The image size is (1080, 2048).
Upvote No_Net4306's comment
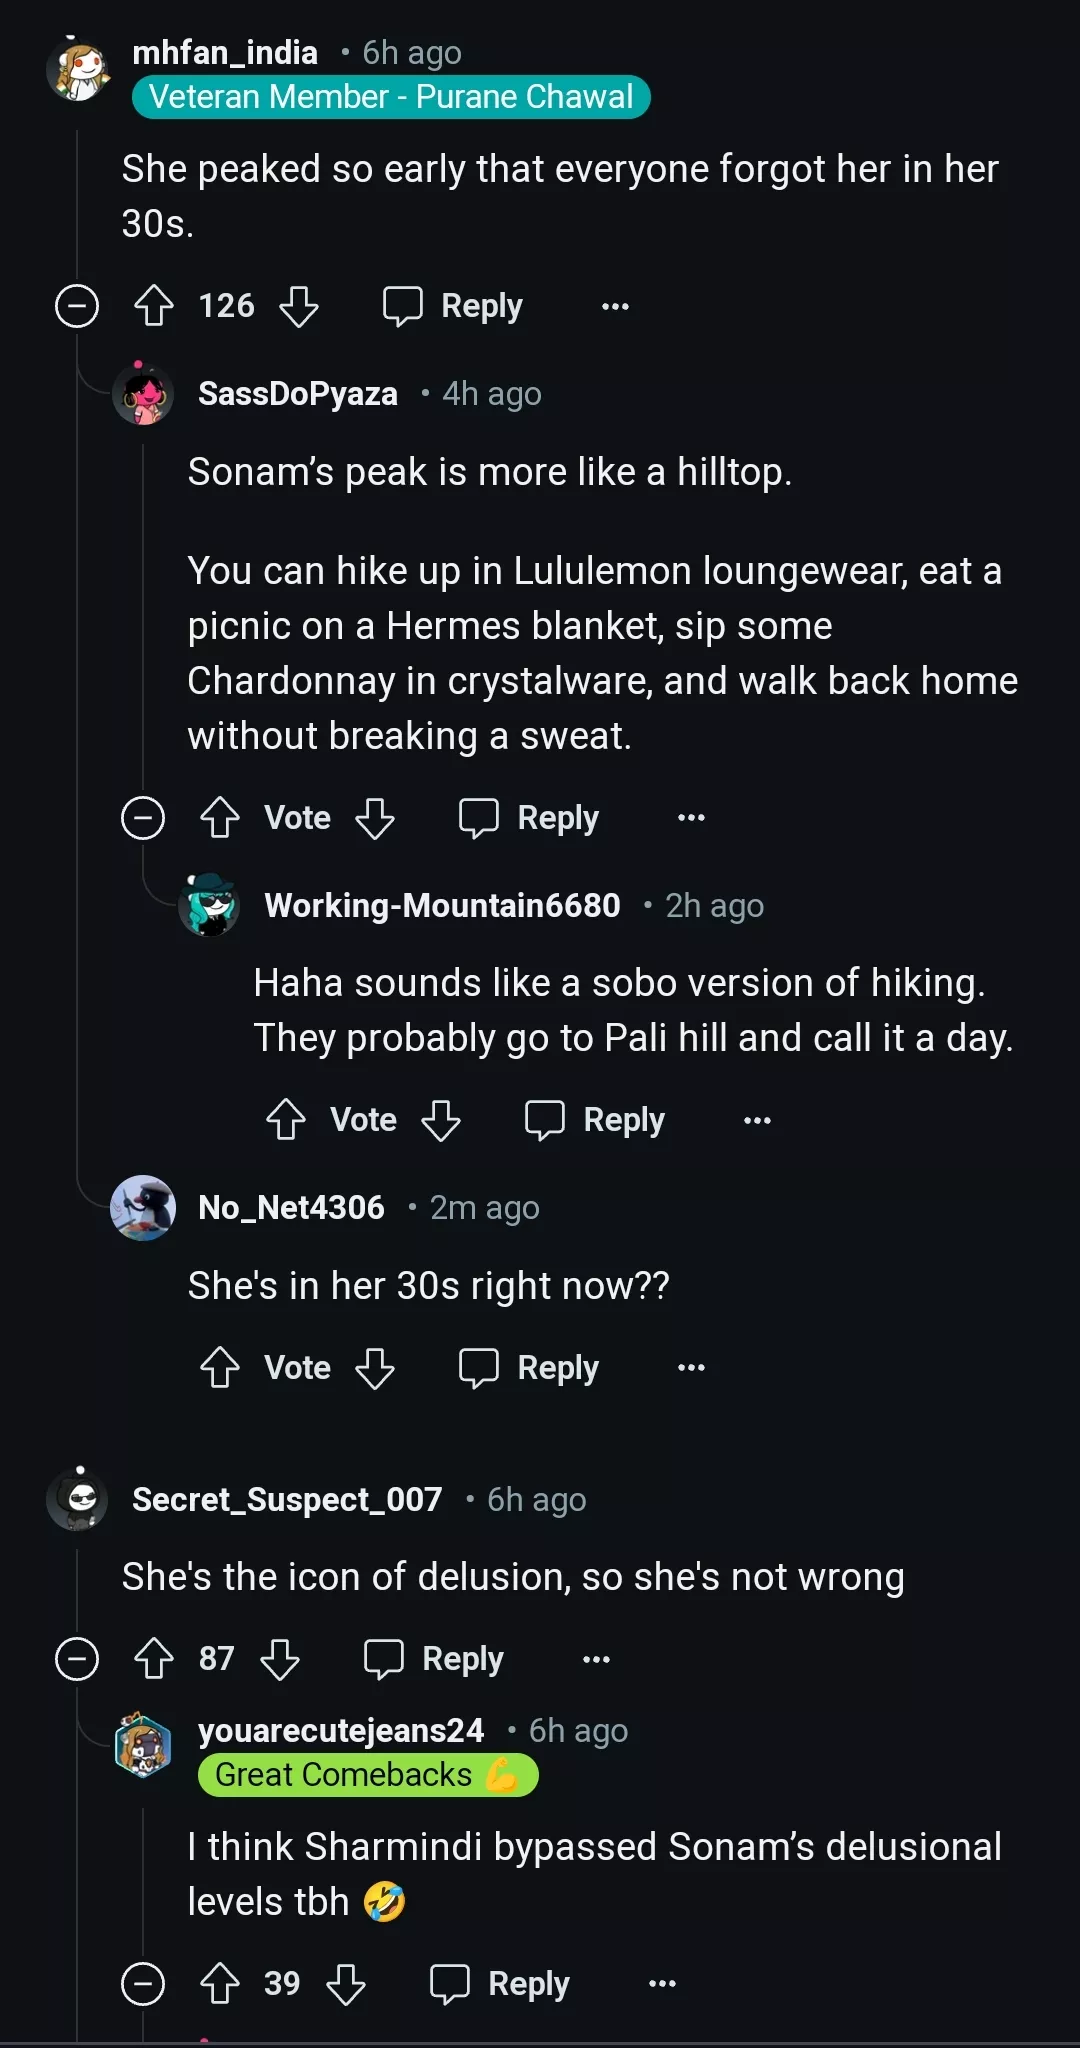click(220, 1368)
